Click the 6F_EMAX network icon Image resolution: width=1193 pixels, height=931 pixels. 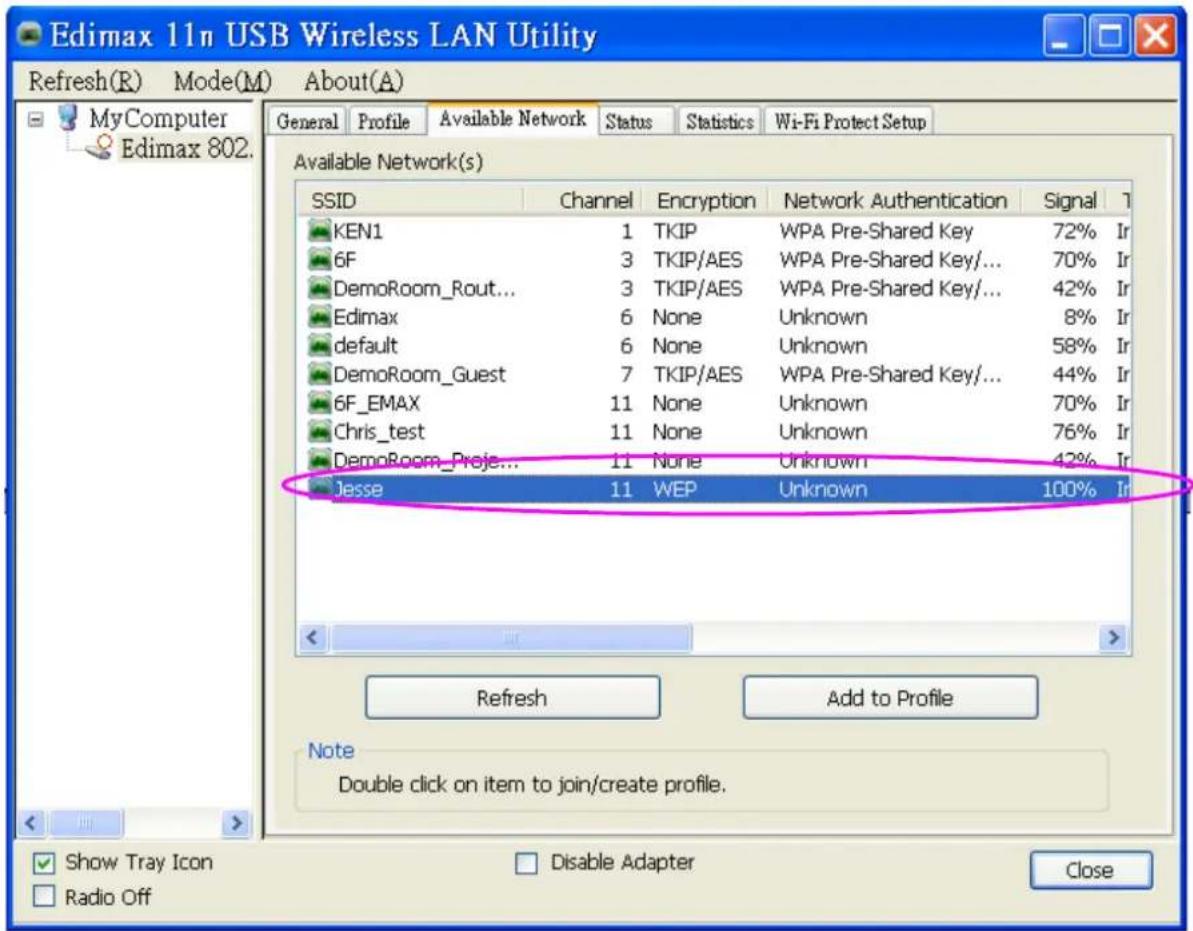click(320, 402)
